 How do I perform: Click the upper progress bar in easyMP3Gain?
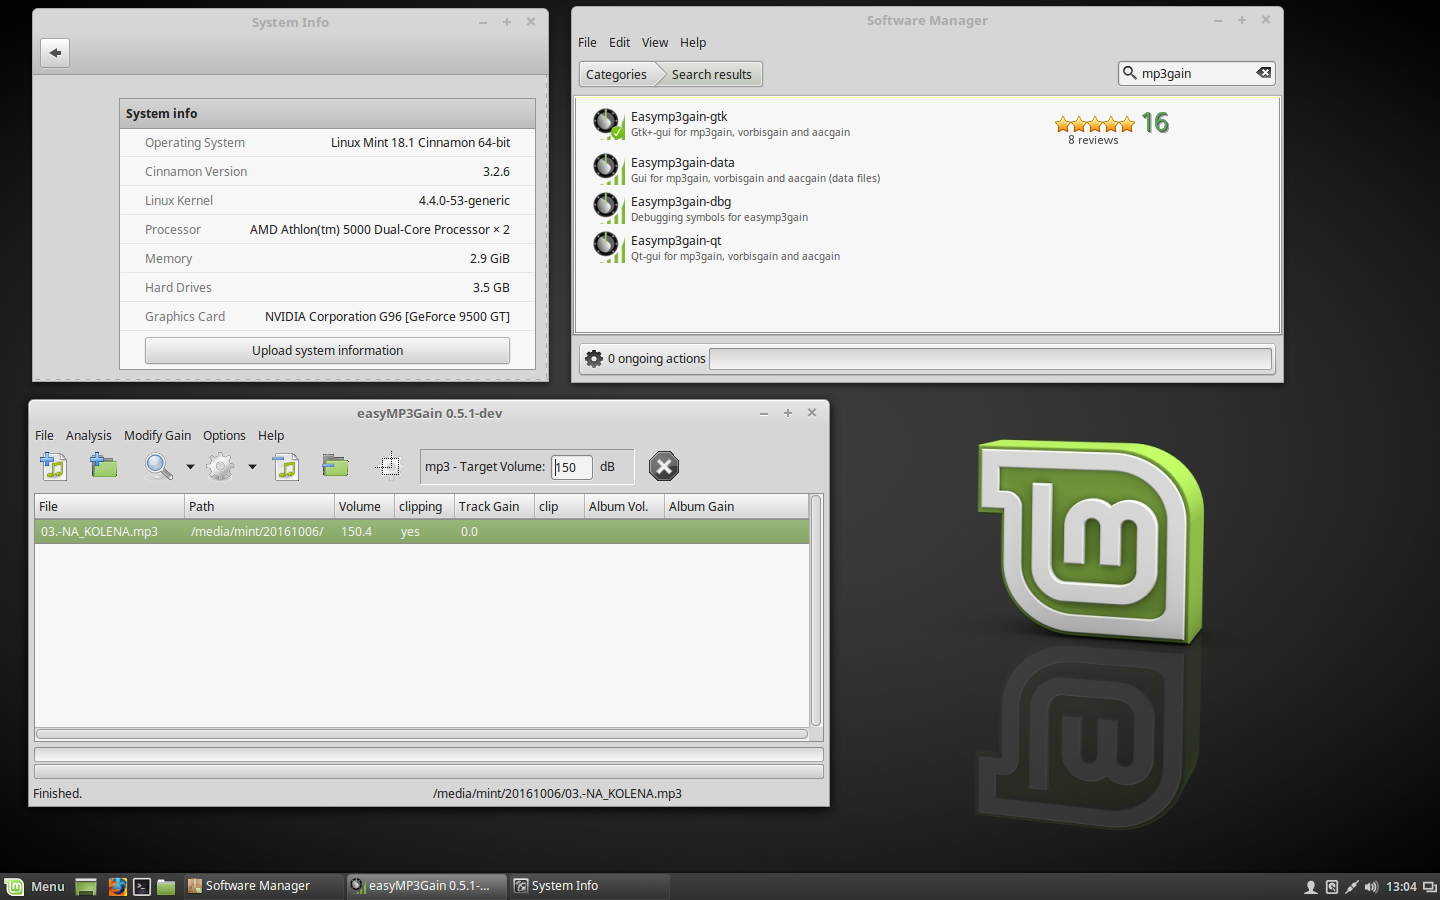[429, 755]
